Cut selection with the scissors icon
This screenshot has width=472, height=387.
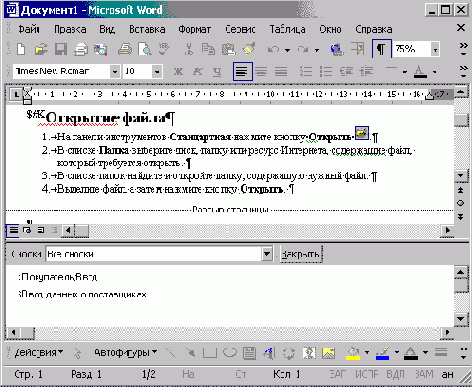tap(189, 49)
